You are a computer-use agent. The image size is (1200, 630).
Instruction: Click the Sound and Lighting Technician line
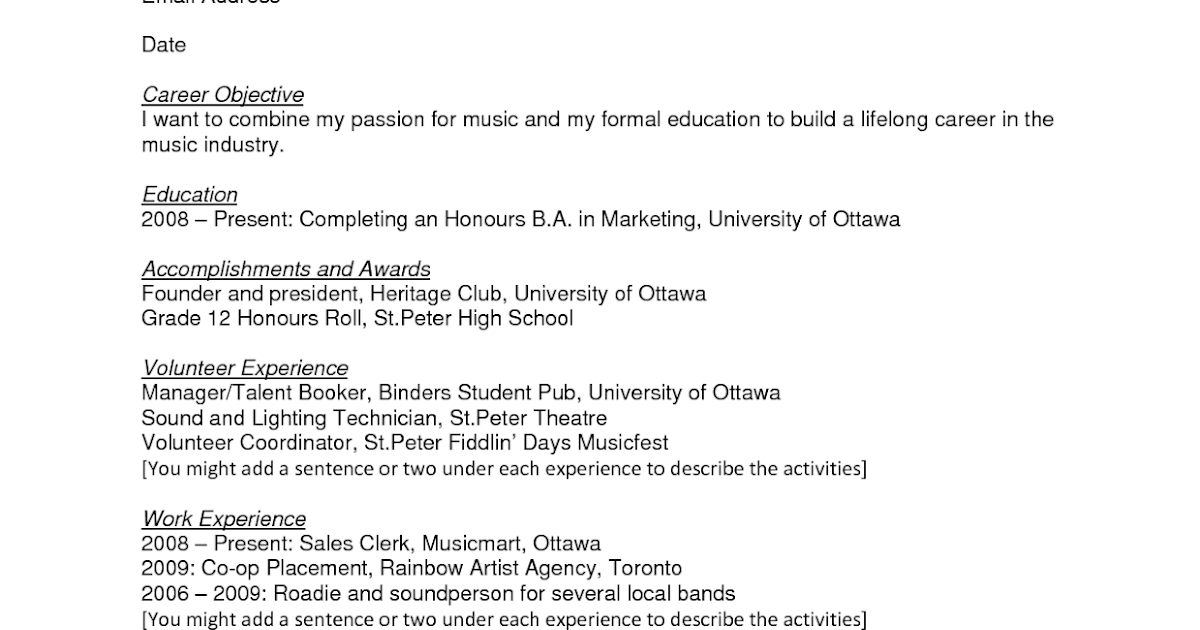click(374, 418)
